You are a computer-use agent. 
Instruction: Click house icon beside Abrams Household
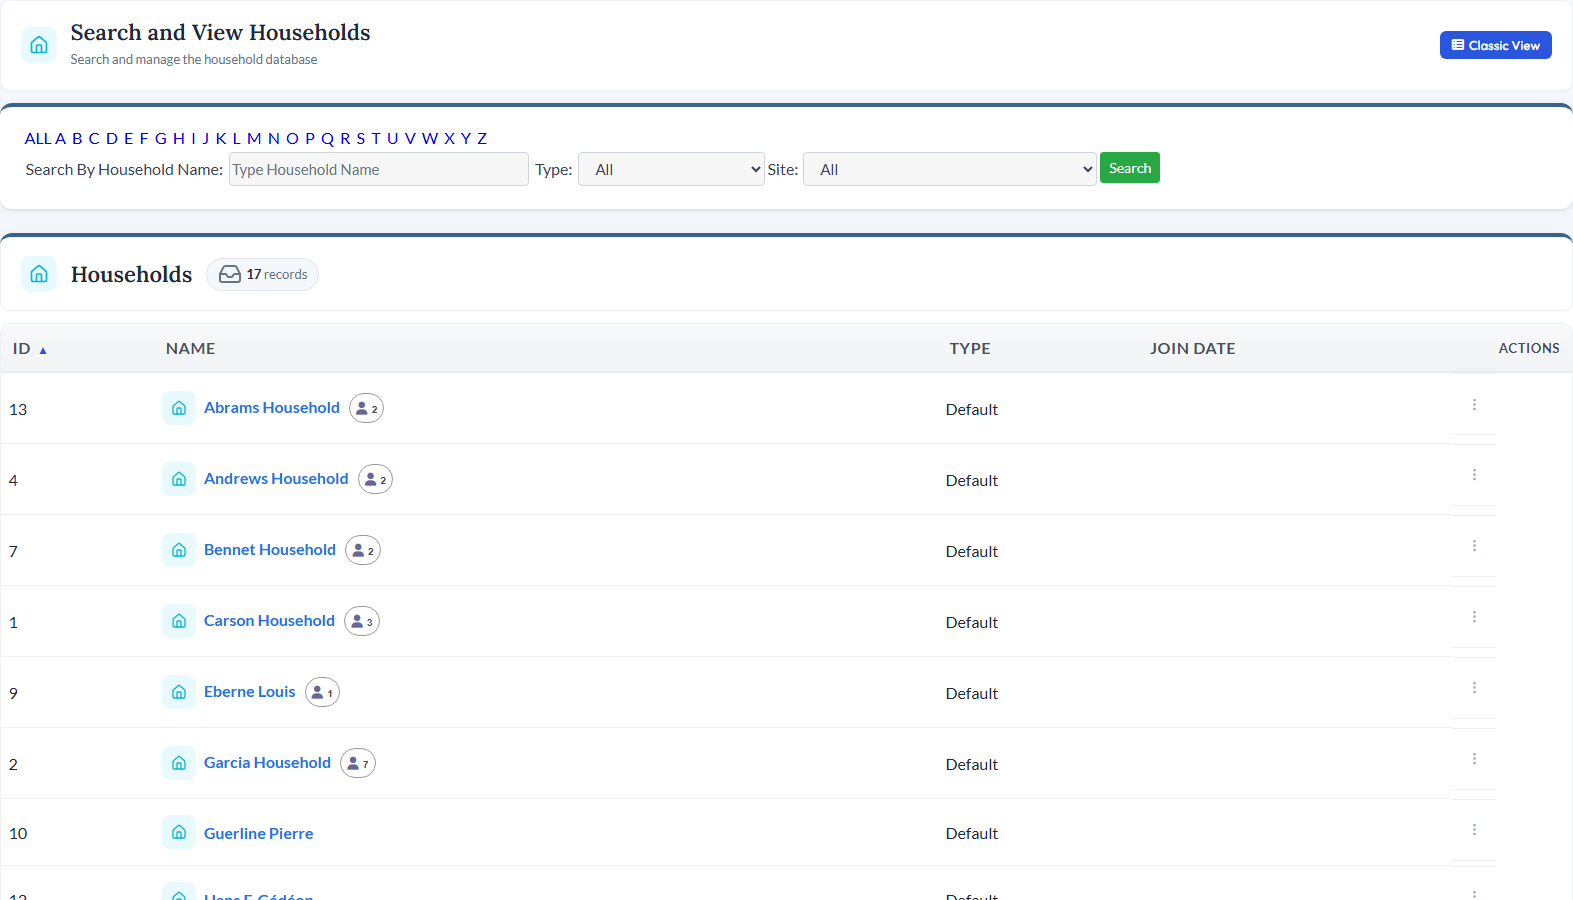click(179, 408)
